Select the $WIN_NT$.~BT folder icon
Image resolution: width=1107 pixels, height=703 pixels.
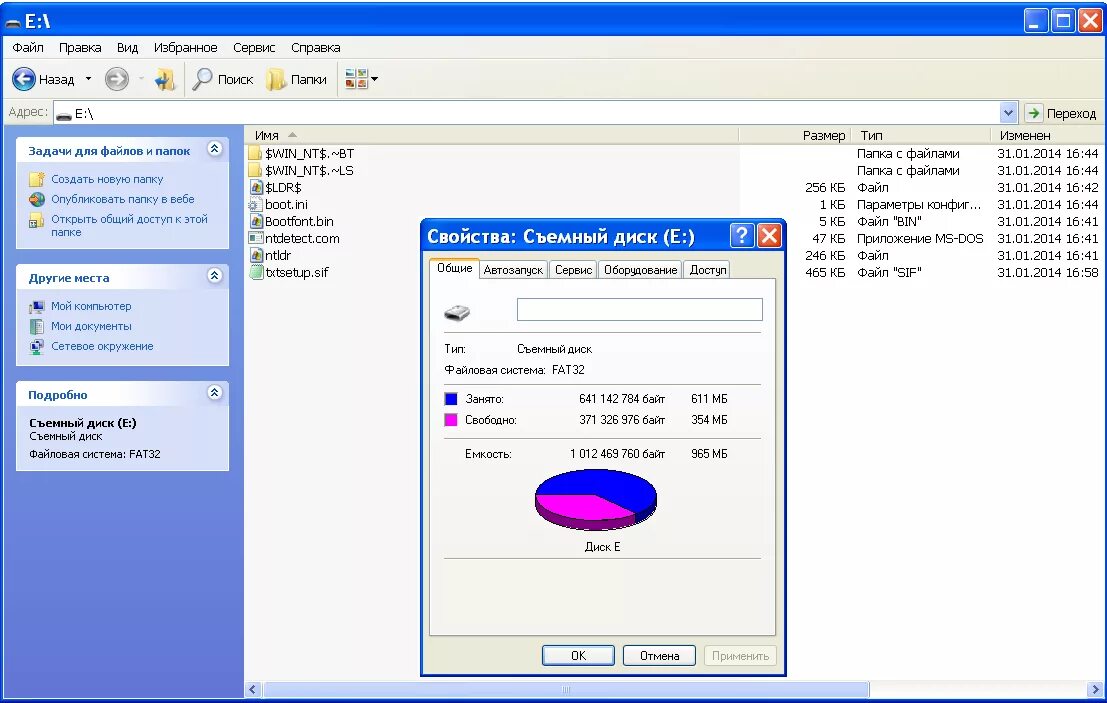coord(256,153)
